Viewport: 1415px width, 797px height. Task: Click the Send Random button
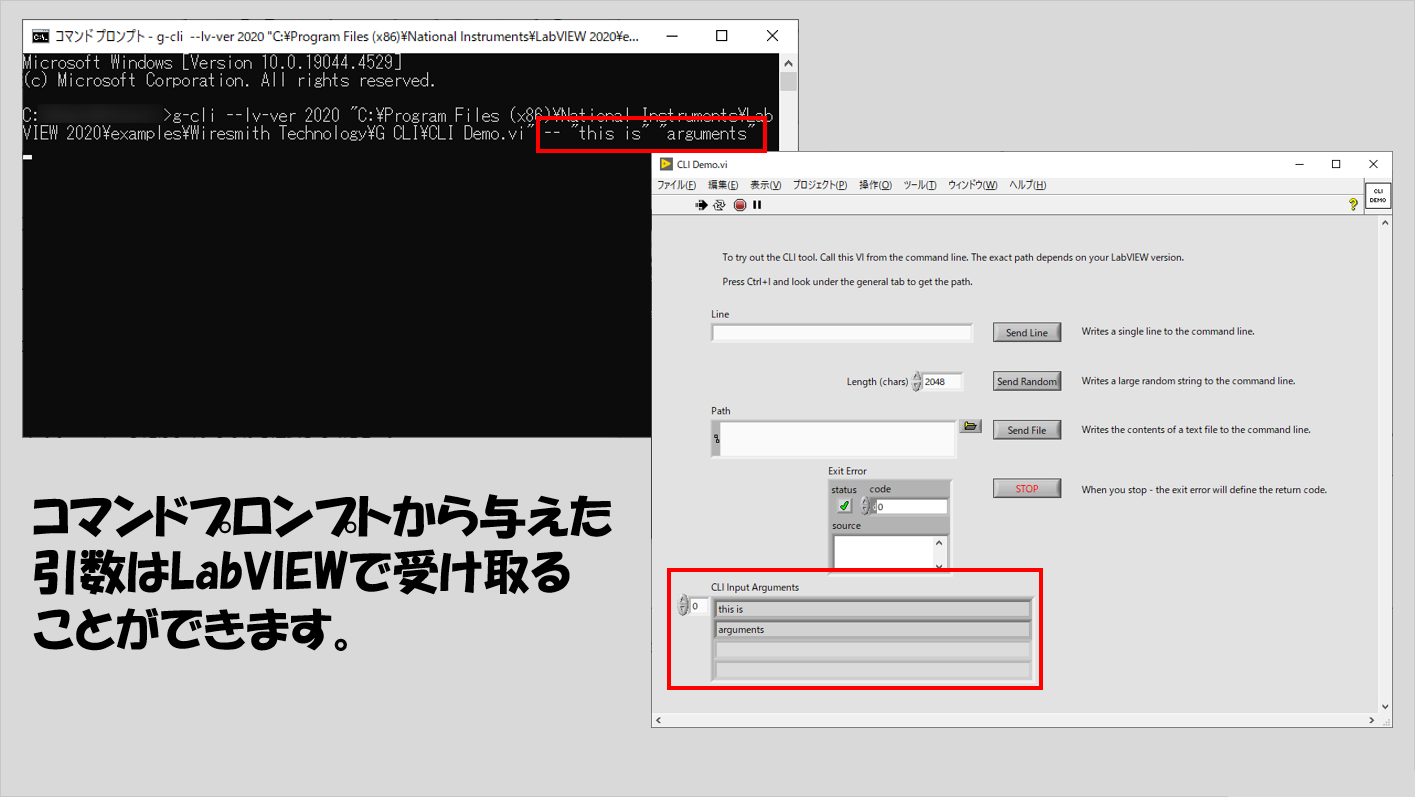tap(1027, 381)
